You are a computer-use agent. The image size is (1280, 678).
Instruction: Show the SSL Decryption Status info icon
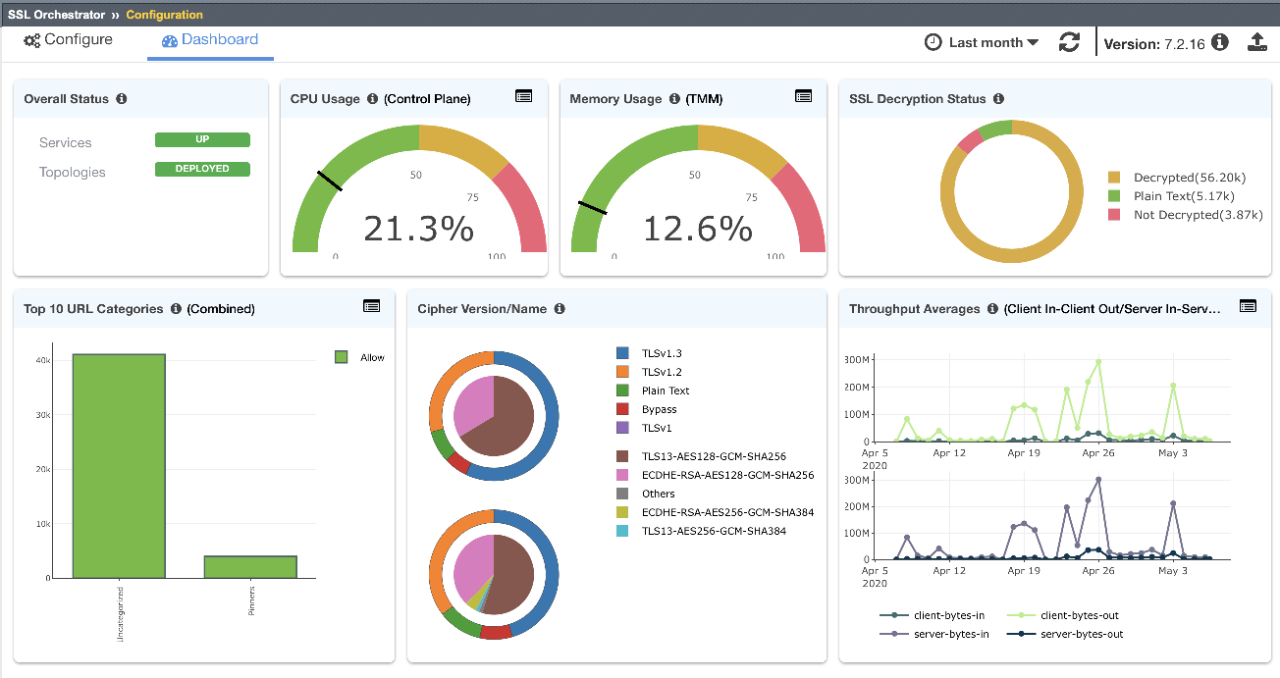pyautogui.click(x=999, y=99)
